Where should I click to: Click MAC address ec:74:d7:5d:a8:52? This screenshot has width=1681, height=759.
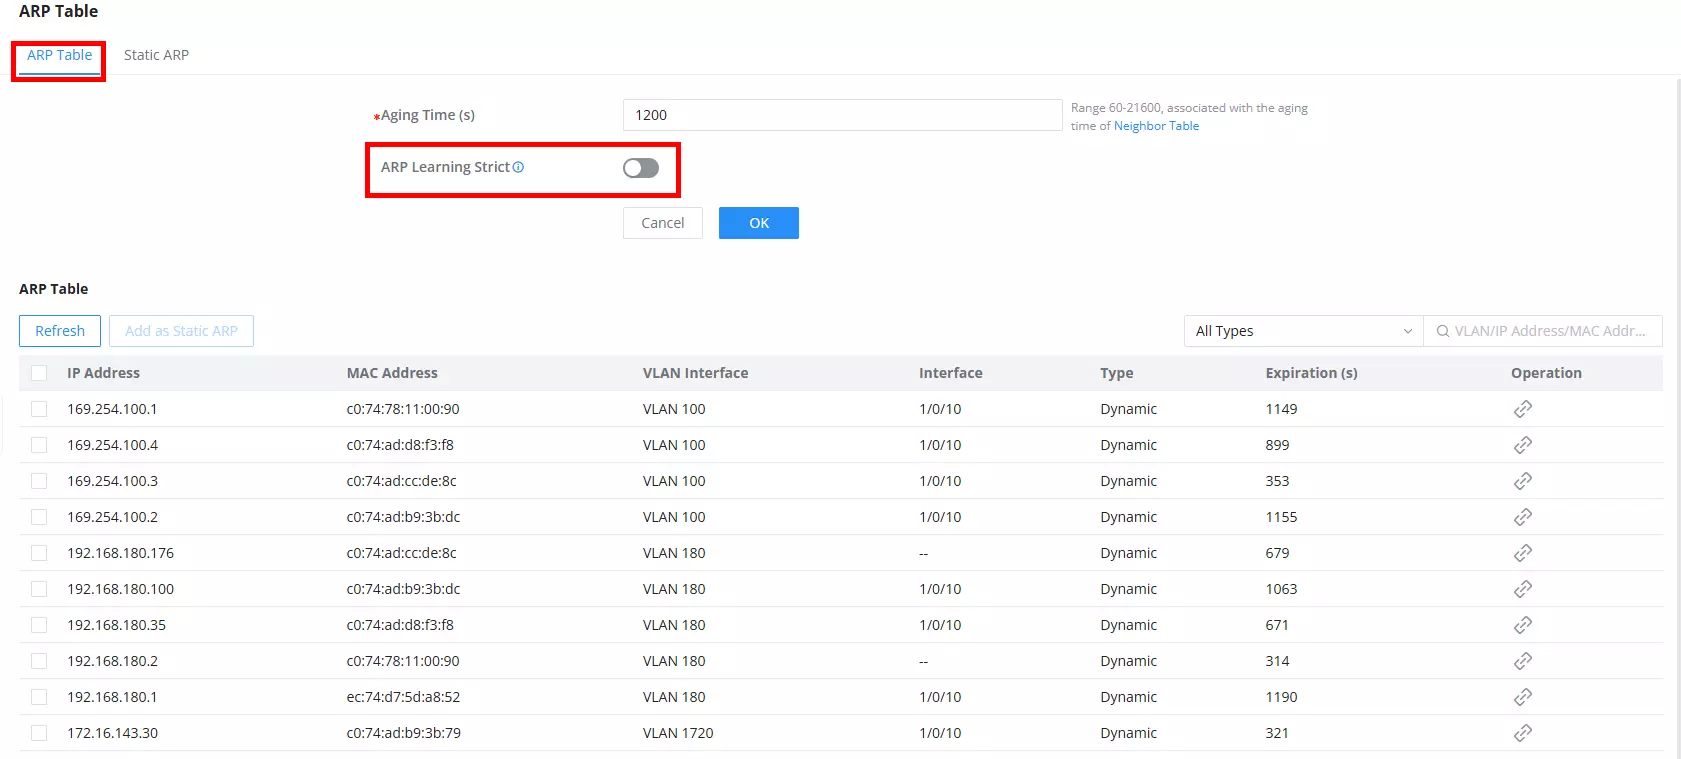(x=403, y=697)
